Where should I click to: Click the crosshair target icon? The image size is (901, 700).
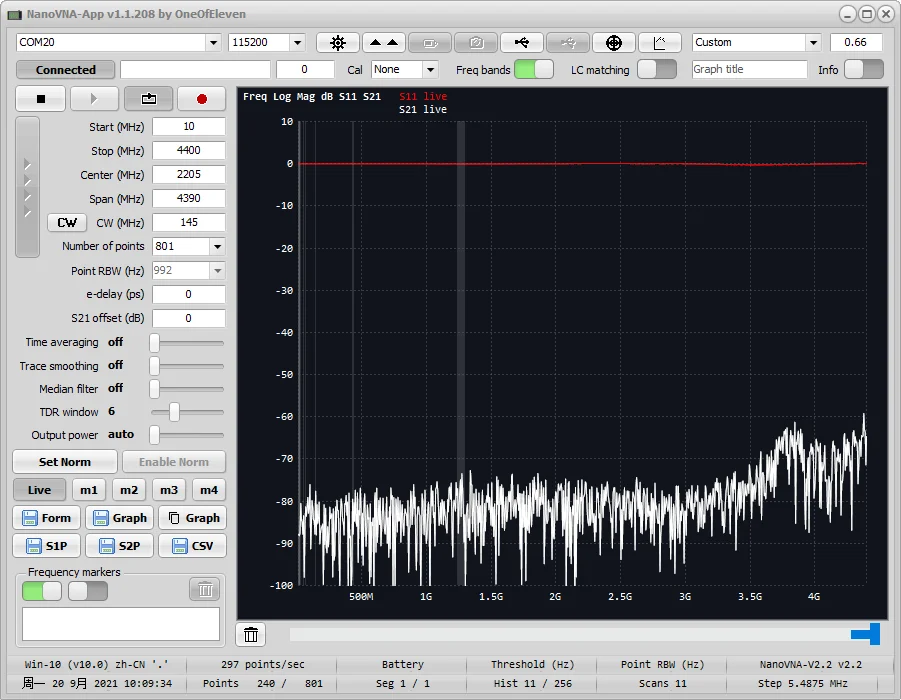click(614, 43)
